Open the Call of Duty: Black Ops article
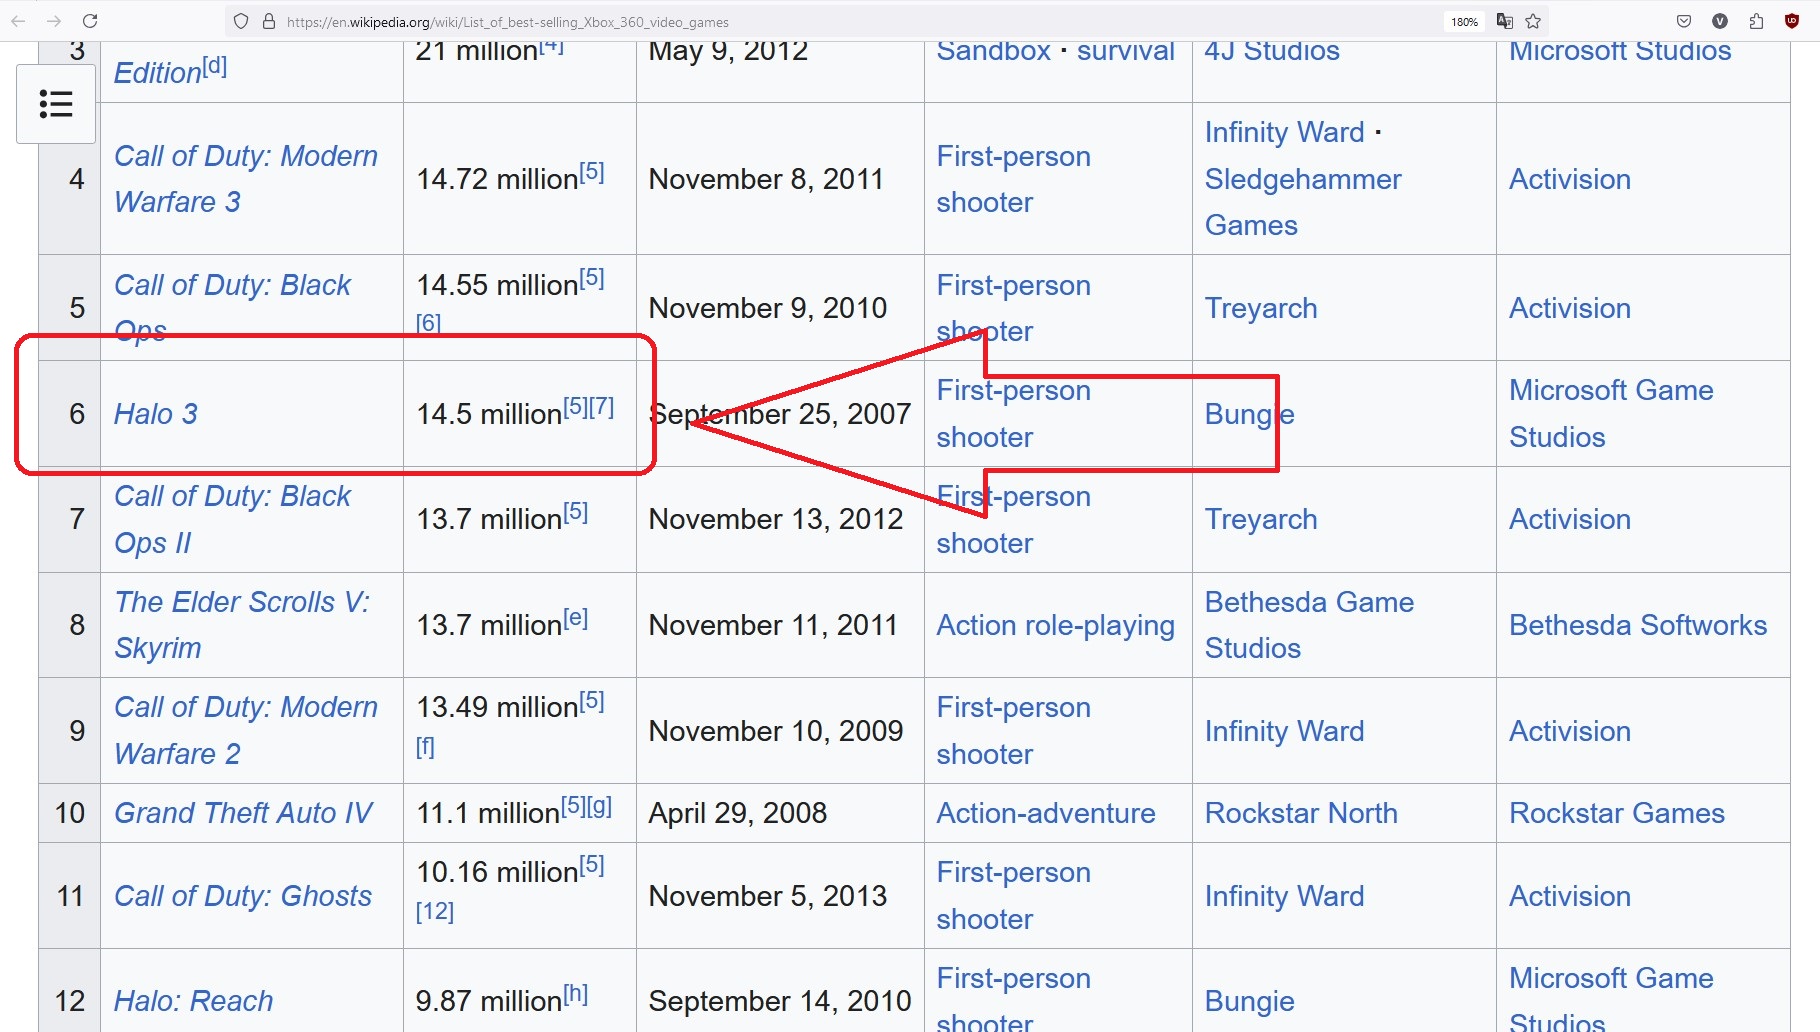 coord(232,308)
